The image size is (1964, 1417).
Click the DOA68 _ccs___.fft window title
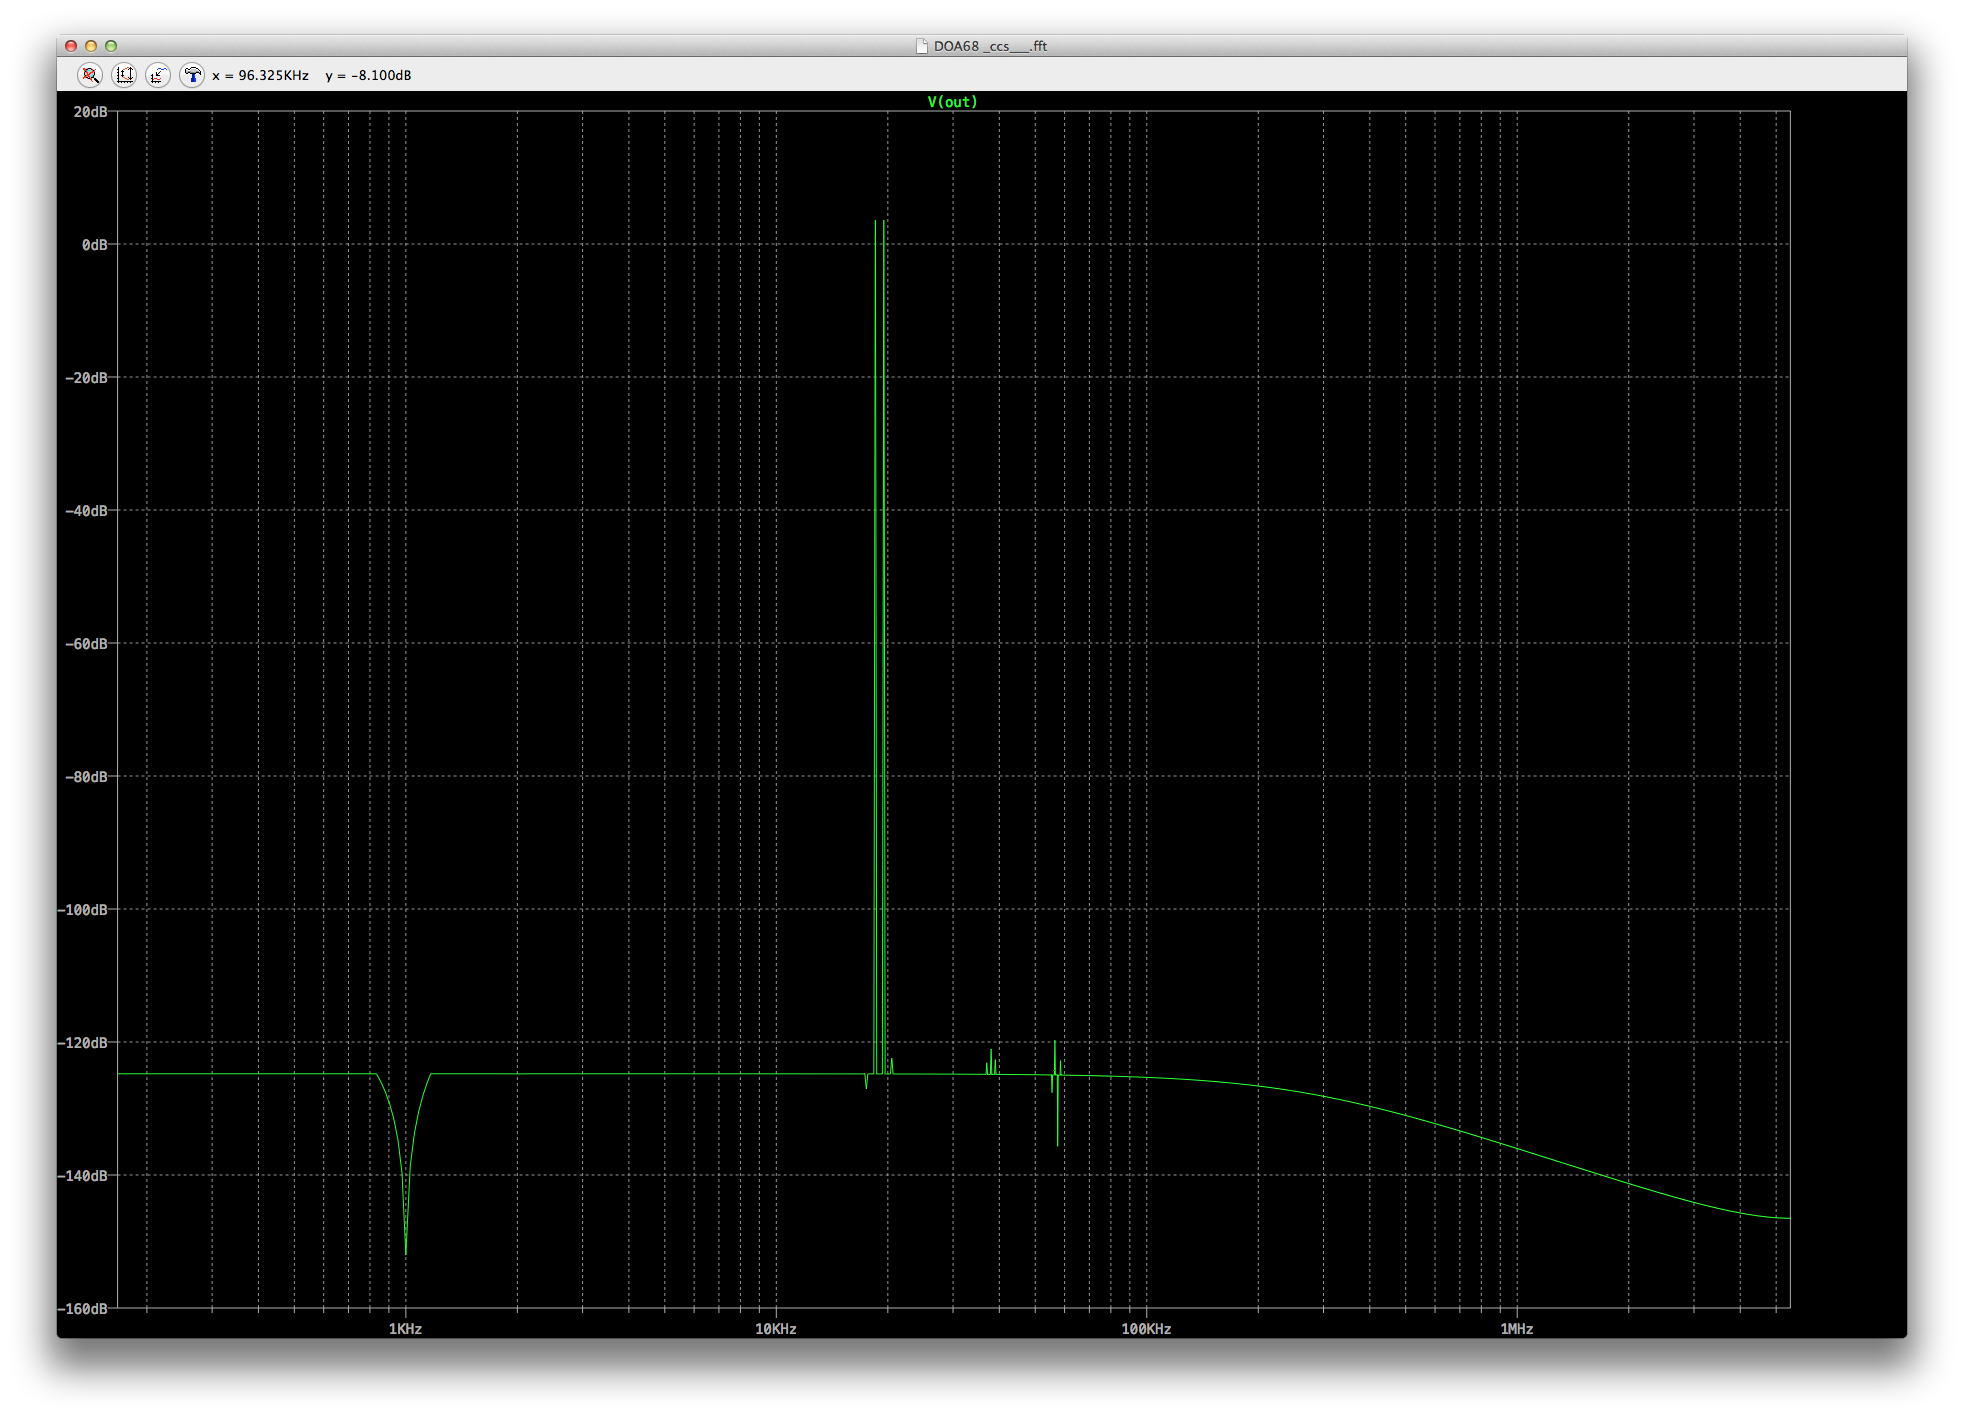(990, 46)
